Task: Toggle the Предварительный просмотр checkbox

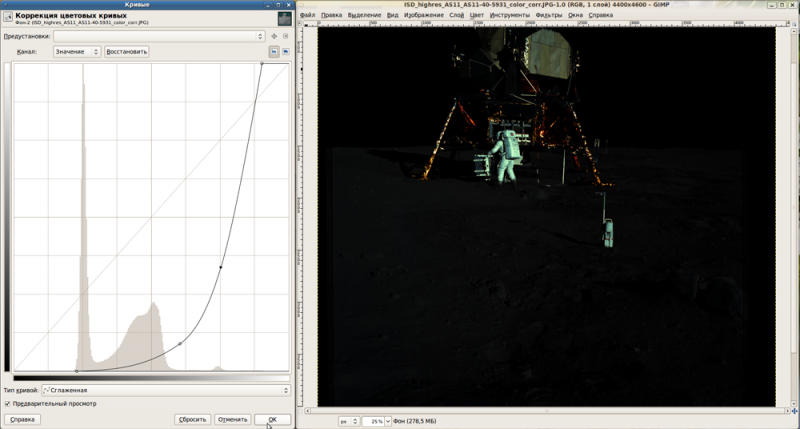Action: coord(8,403)
